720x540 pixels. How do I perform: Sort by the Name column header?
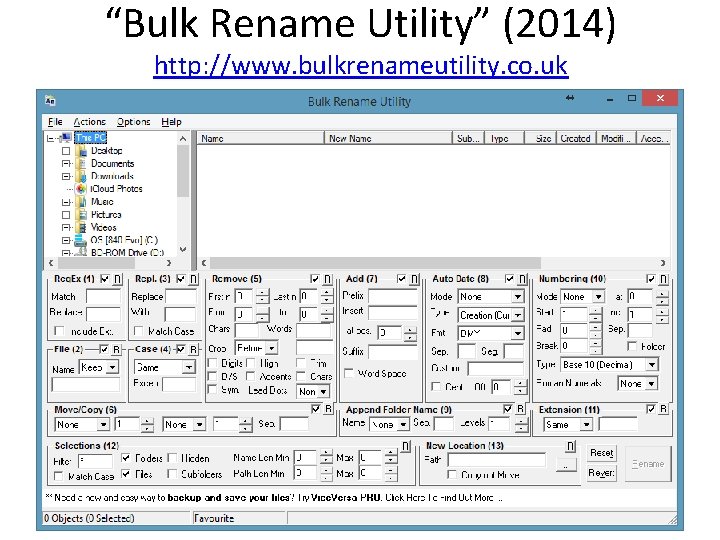(260, 138)
